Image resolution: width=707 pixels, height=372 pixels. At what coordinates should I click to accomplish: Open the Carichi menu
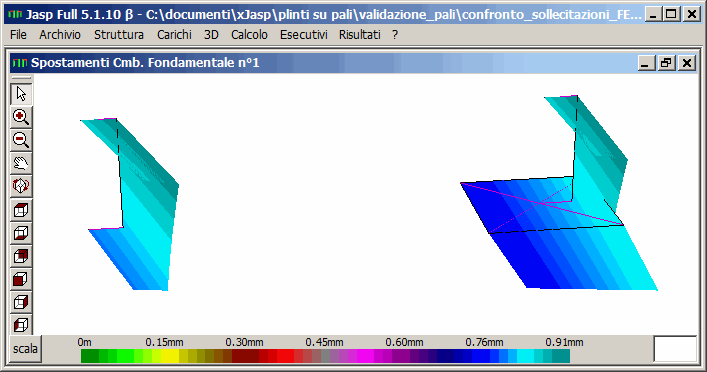pyautogui.click(x=174, y=35)
